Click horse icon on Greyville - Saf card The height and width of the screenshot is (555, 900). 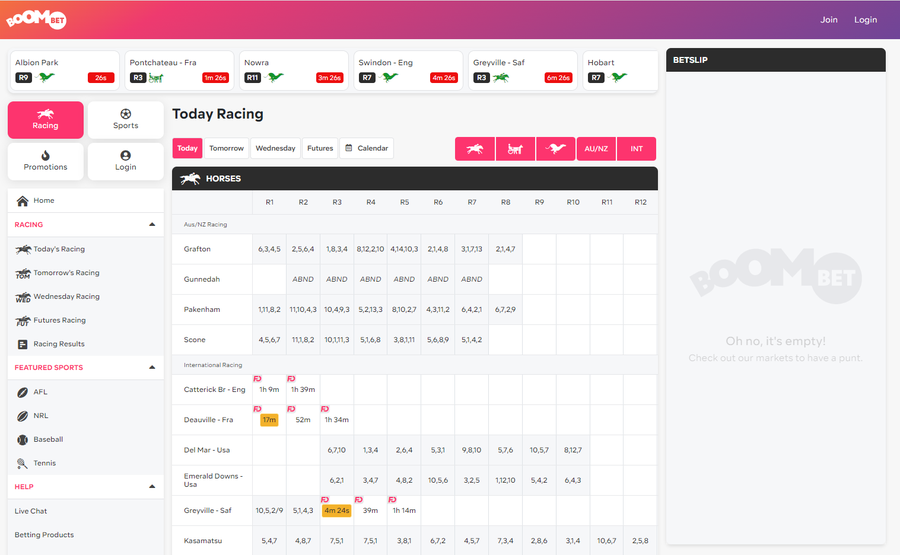pos(501,77)
